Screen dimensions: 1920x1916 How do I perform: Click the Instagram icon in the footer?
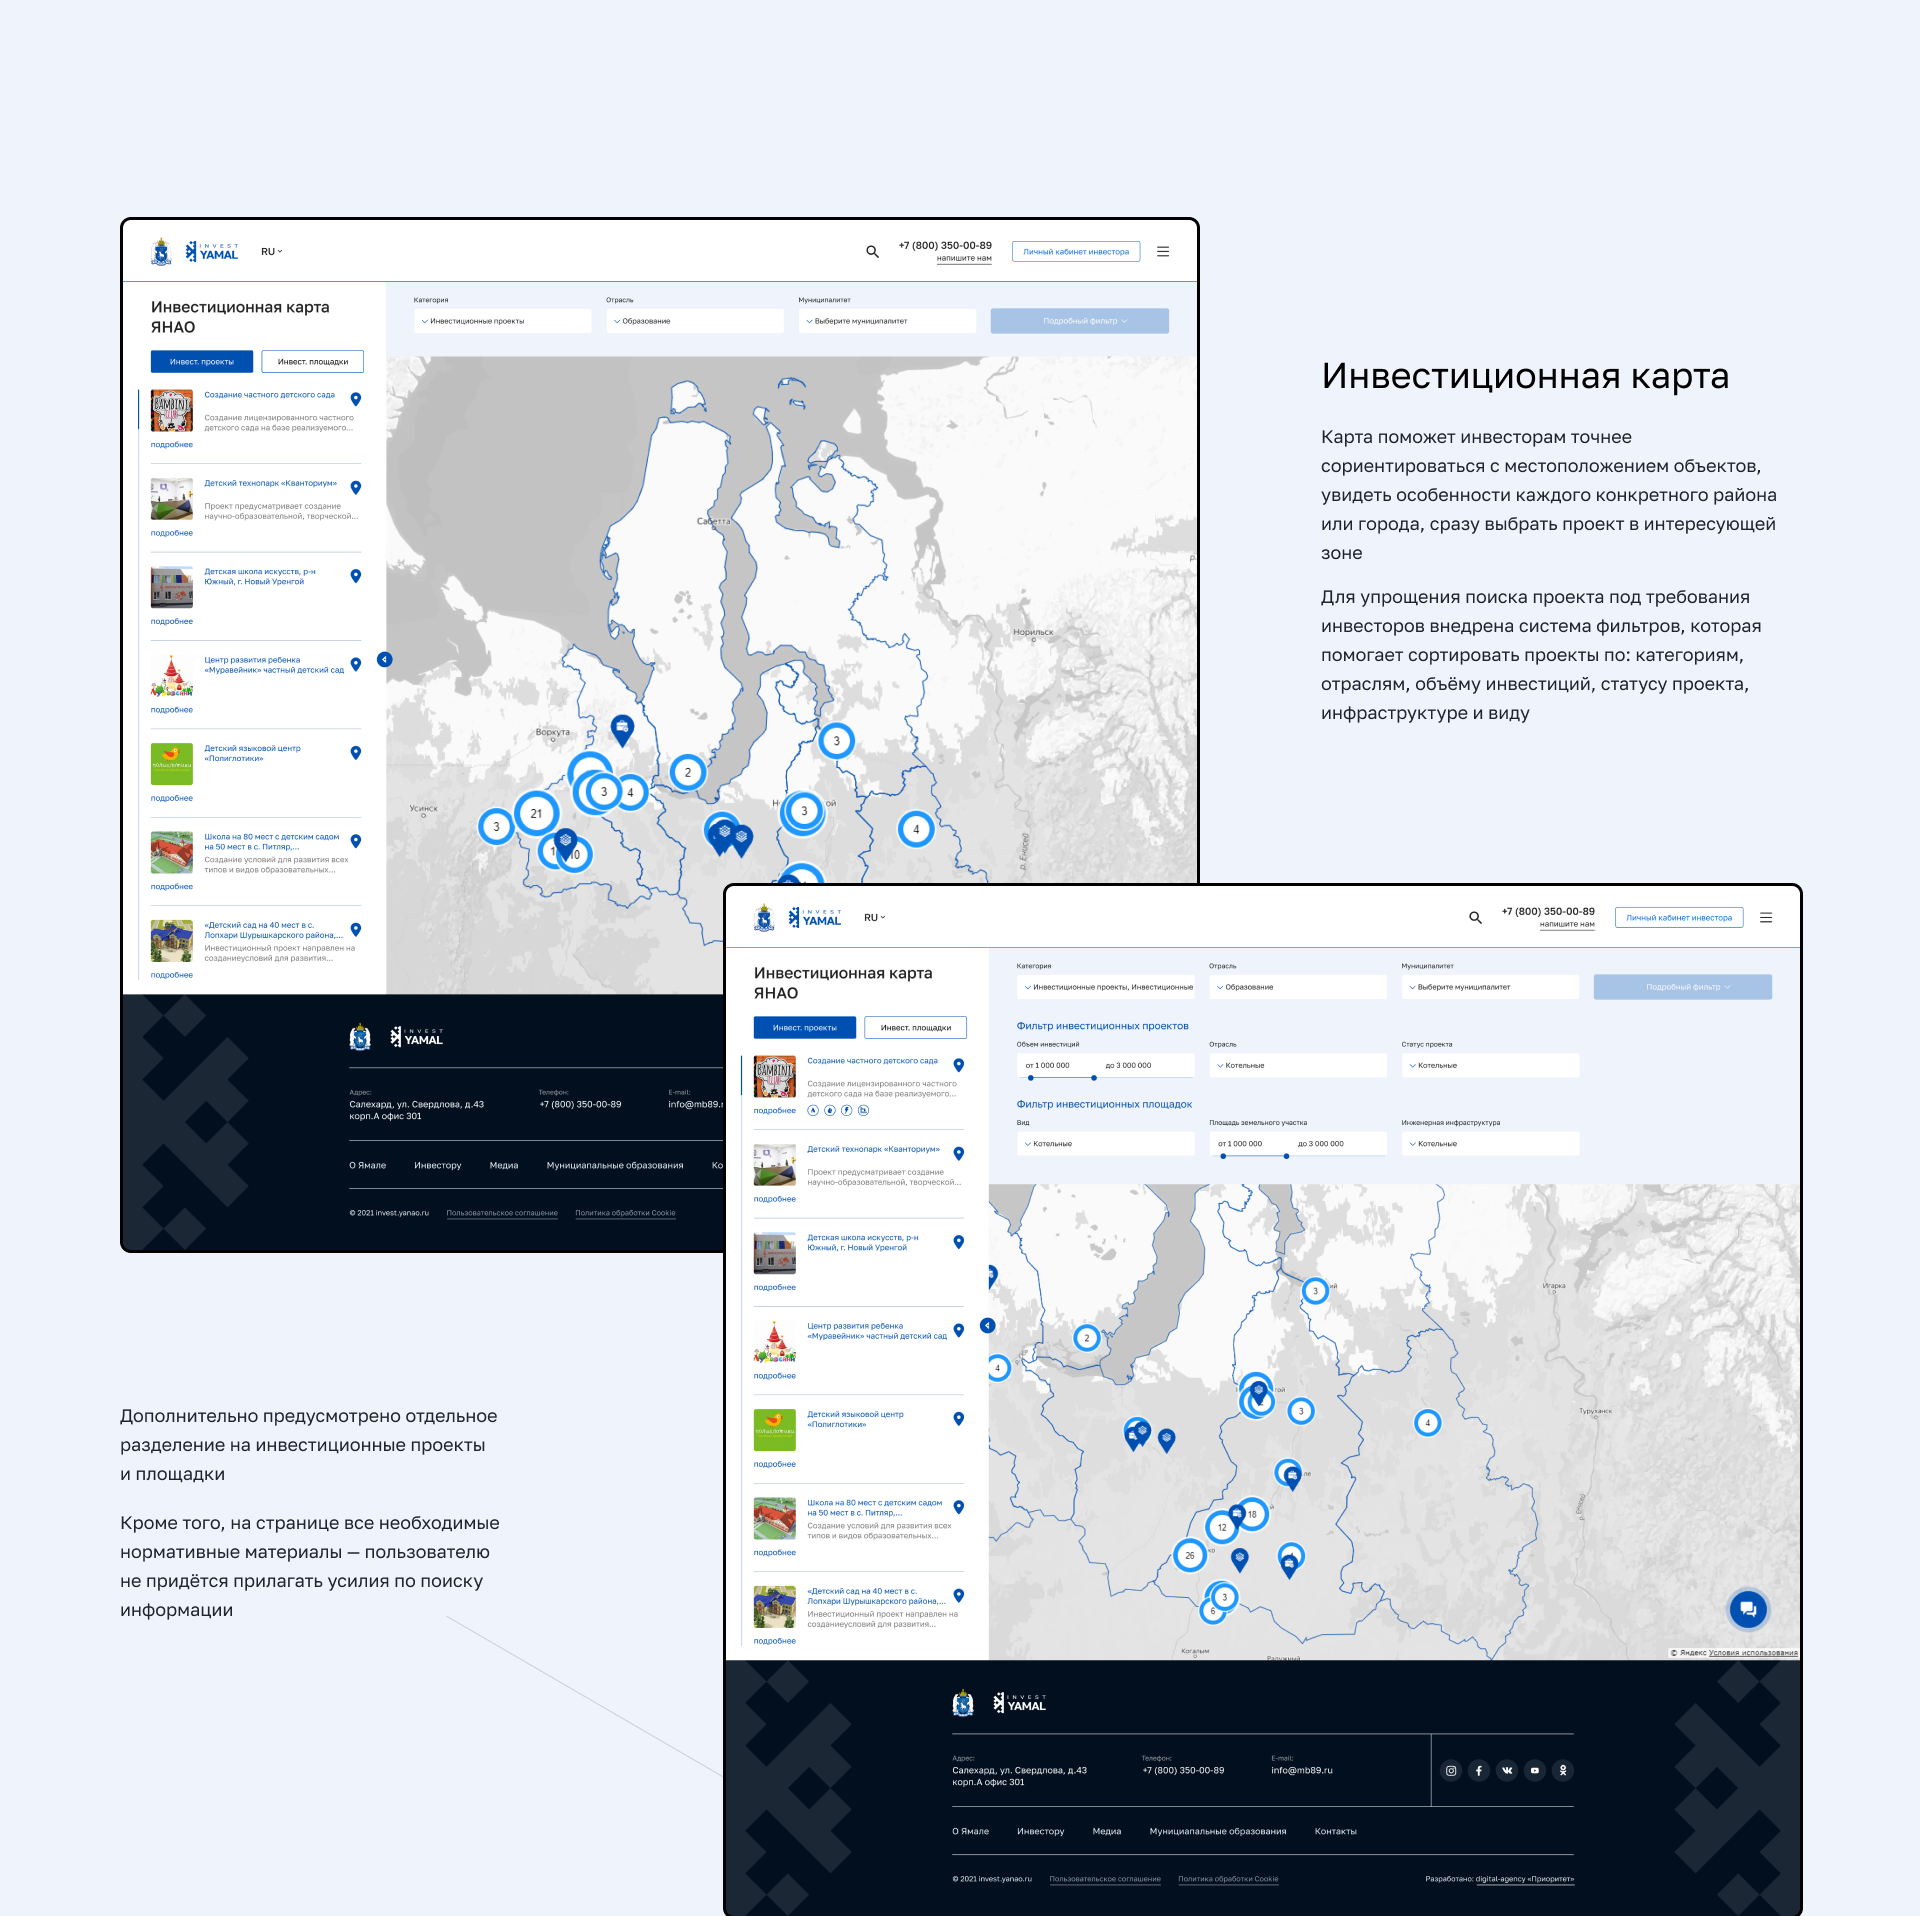[1451, 1771]
